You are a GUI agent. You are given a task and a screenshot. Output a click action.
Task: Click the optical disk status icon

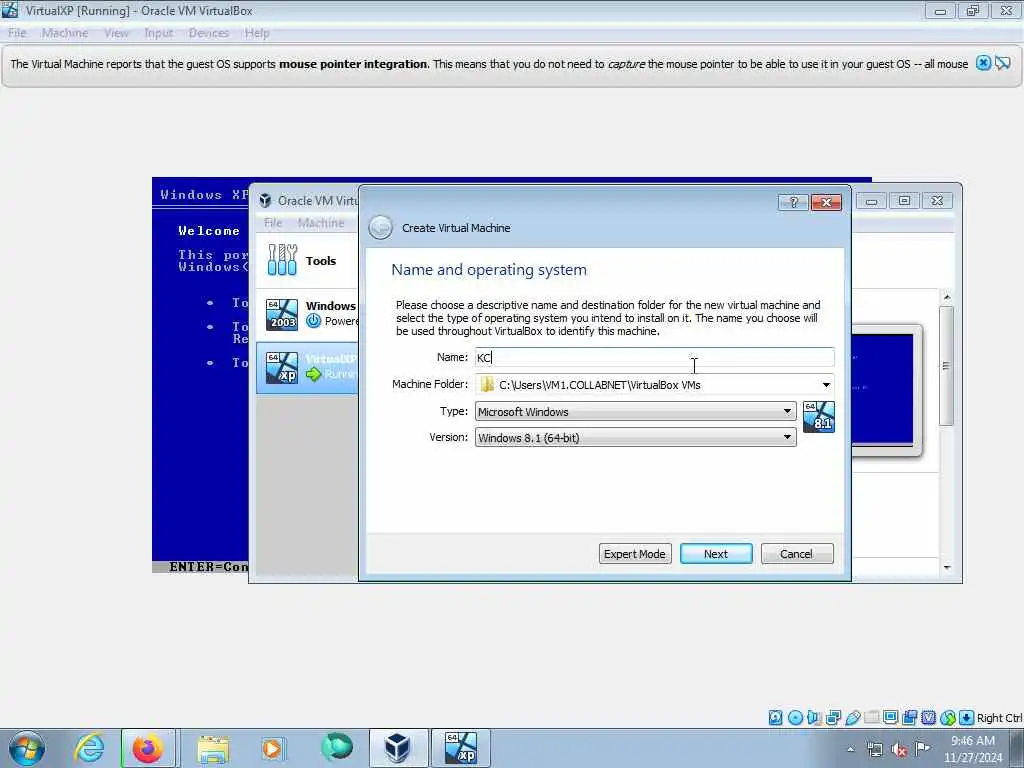click(795, 718)
